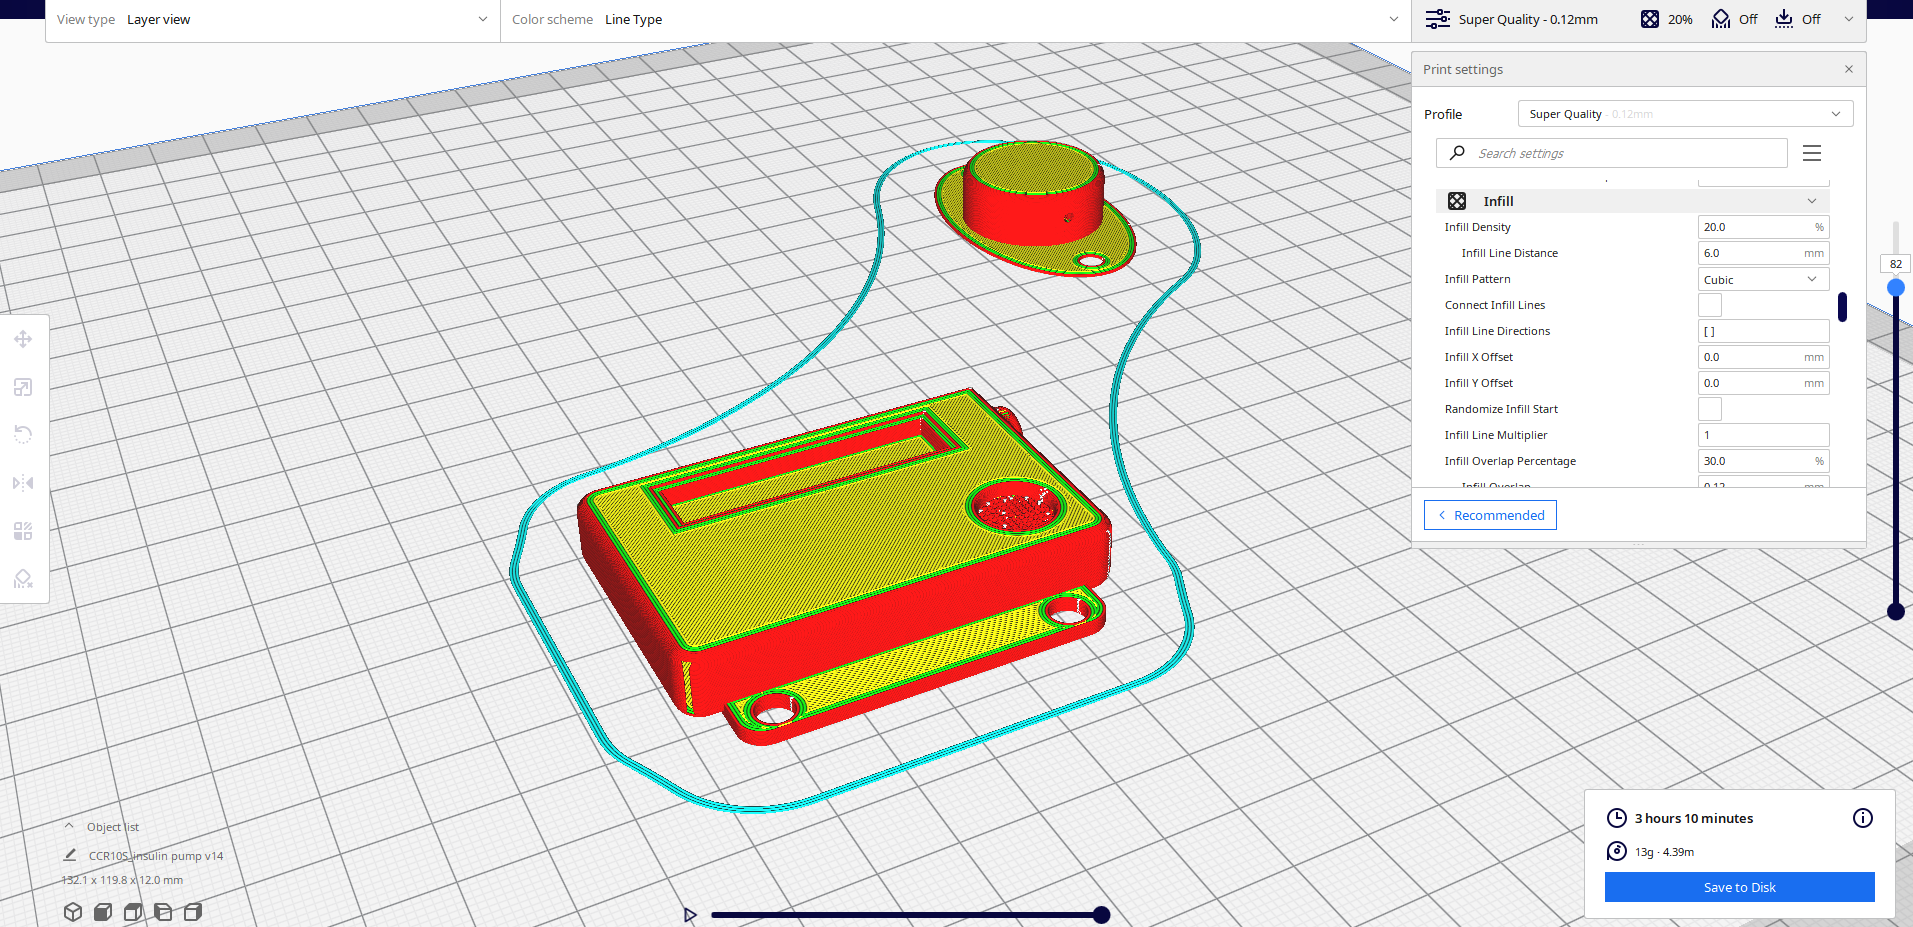
Task: Click the pencil edit icon beside object name
Action: 70,855
